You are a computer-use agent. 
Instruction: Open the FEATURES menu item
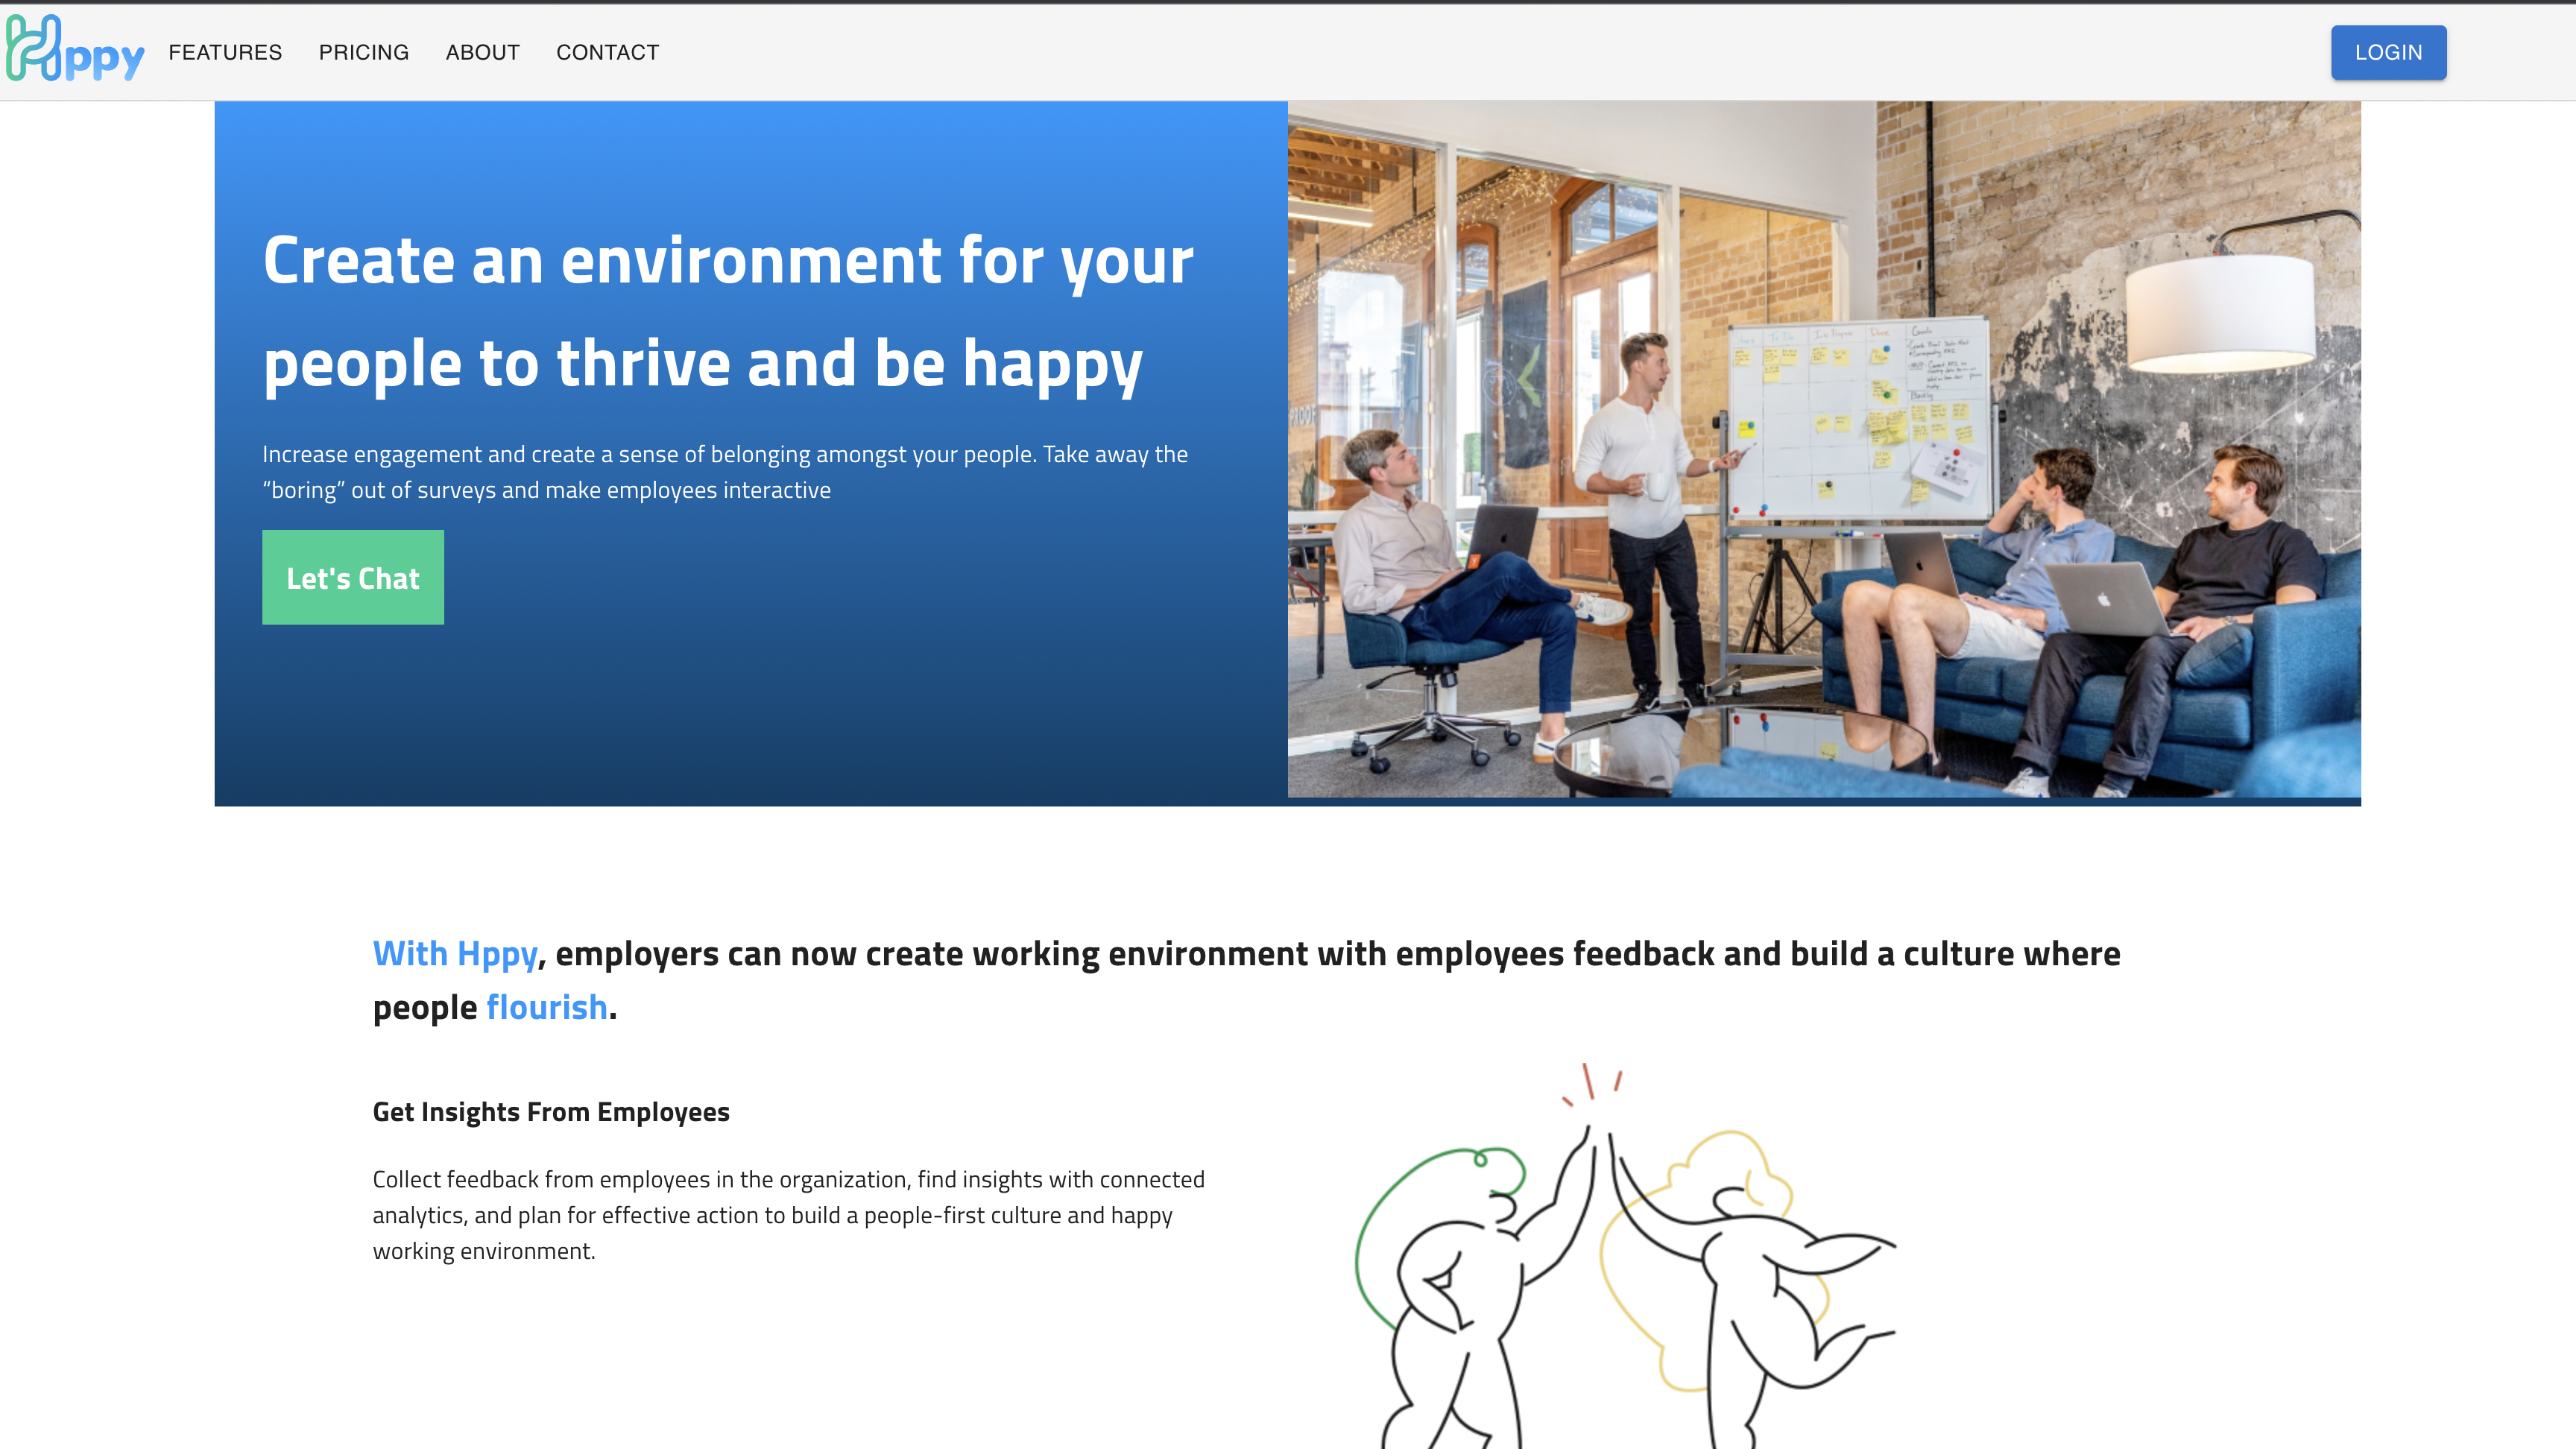tap(225, 52)
